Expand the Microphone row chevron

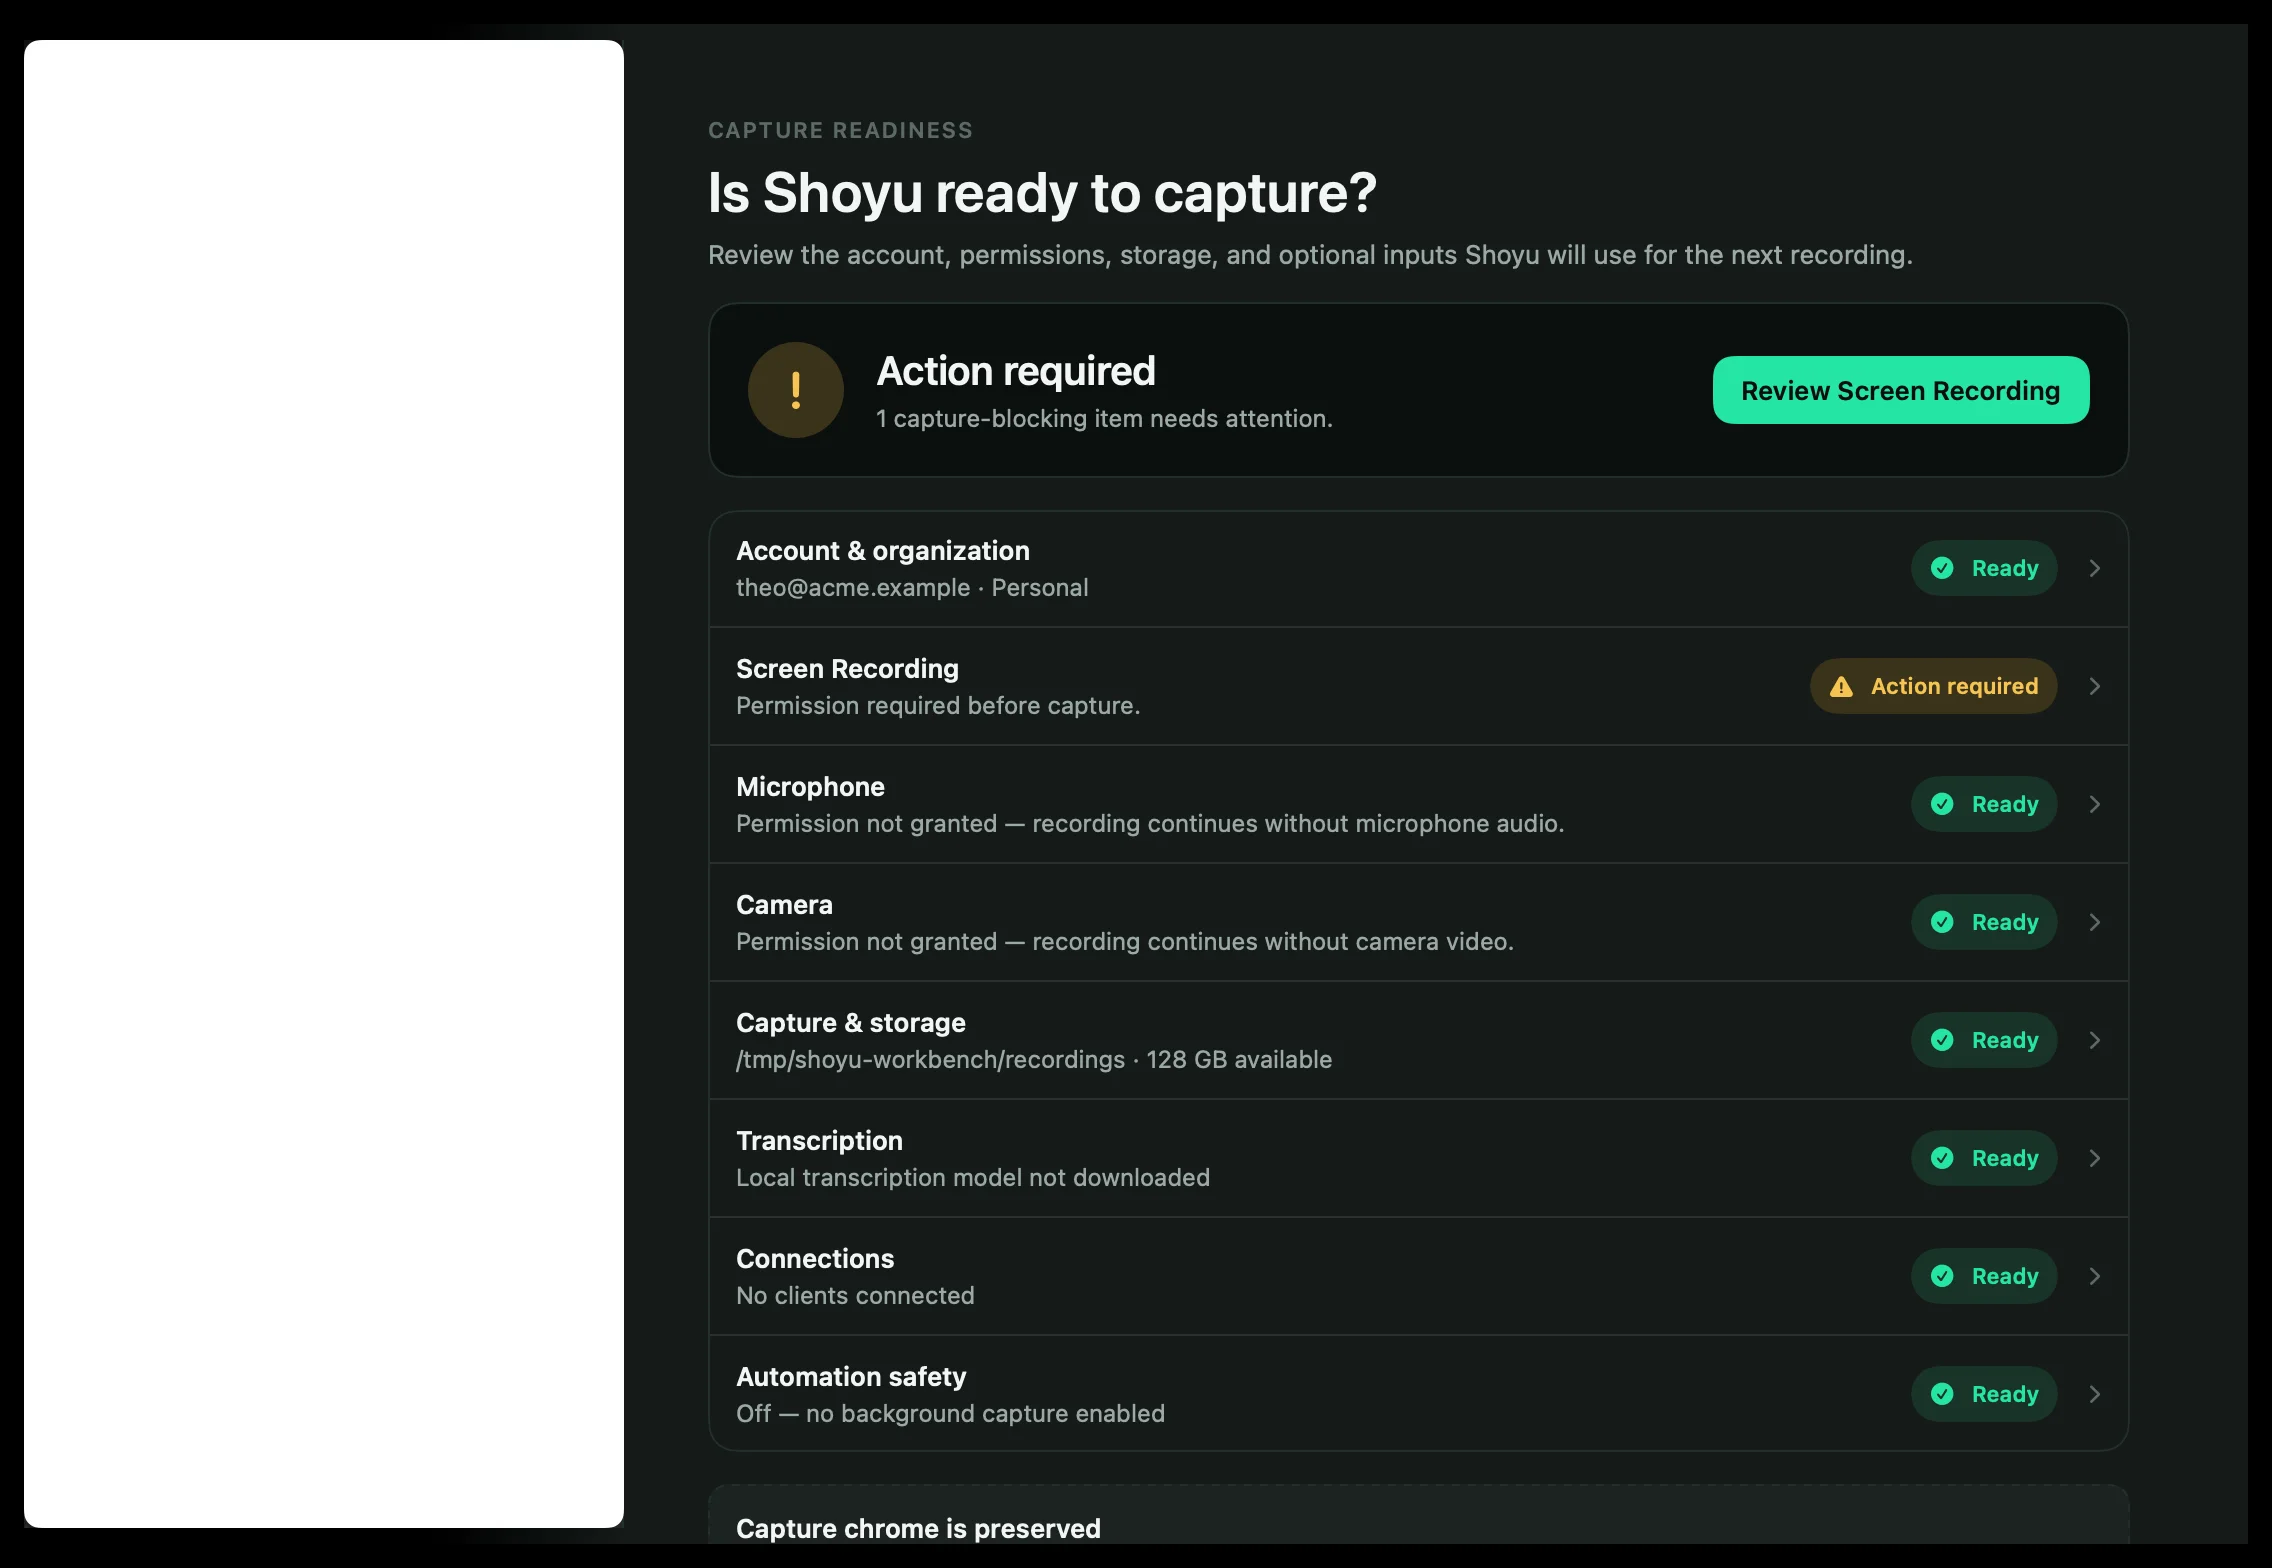pyautogui.click(x=2094, y=804)
